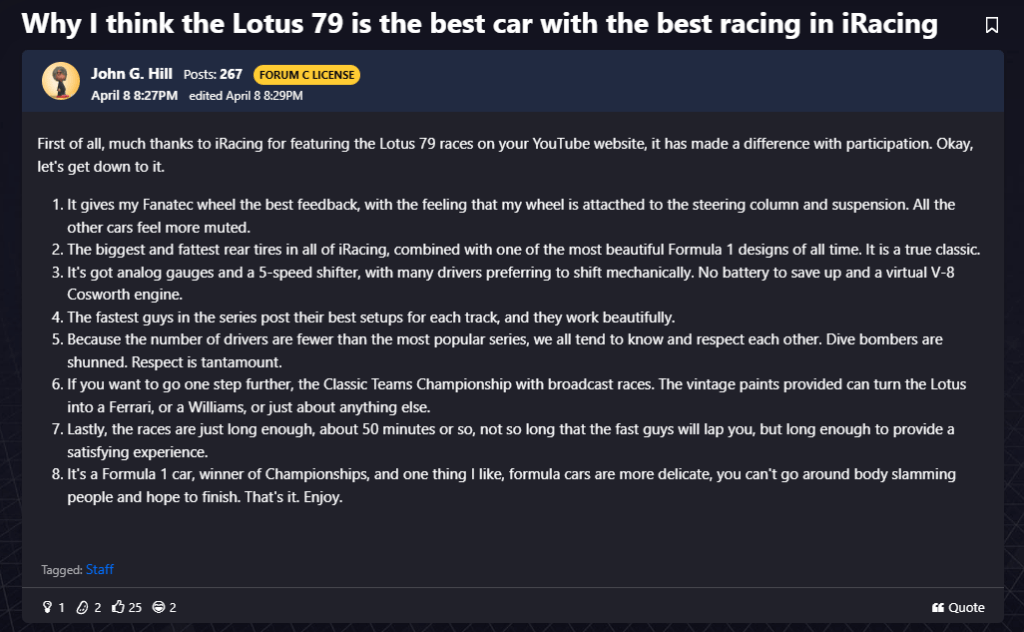Click the quotation mark icon beside Quote
The image size is (1024, 632).
[938, 608]
